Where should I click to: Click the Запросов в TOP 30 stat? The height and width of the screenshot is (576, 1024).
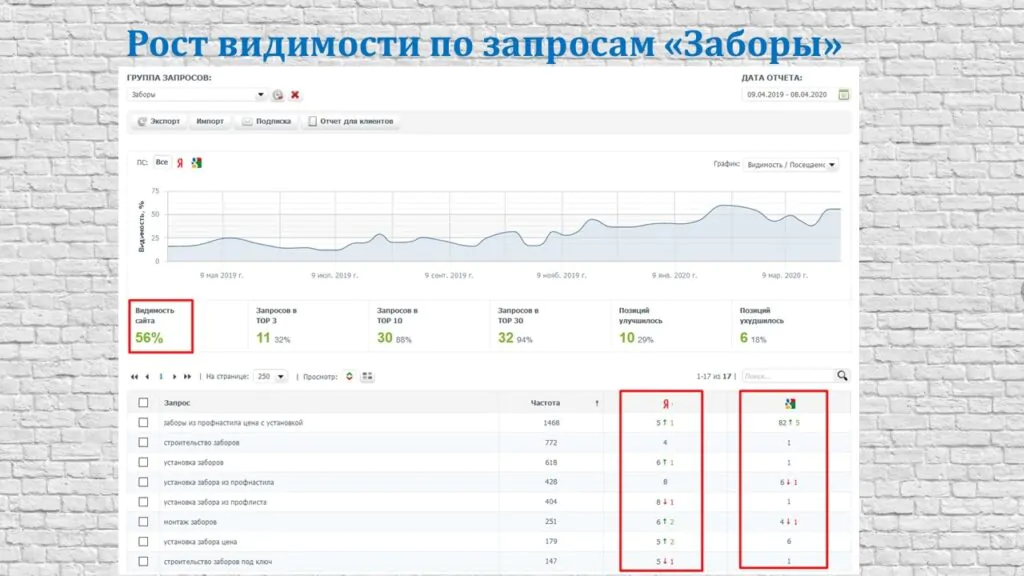click(x=518, y=325)
